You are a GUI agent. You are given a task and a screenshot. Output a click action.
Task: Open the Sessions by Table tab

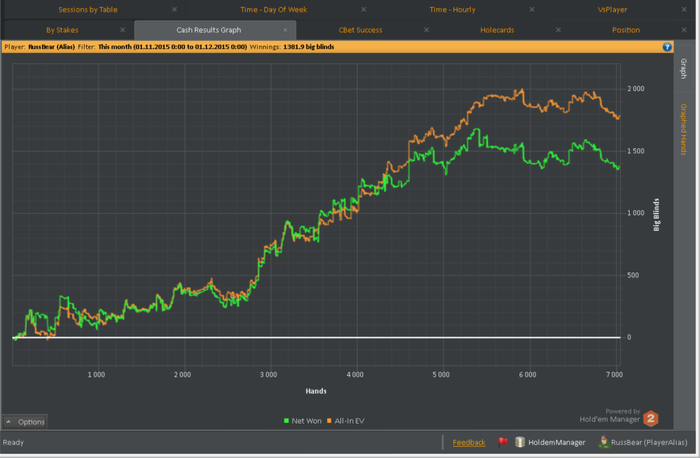coord(88,9)
